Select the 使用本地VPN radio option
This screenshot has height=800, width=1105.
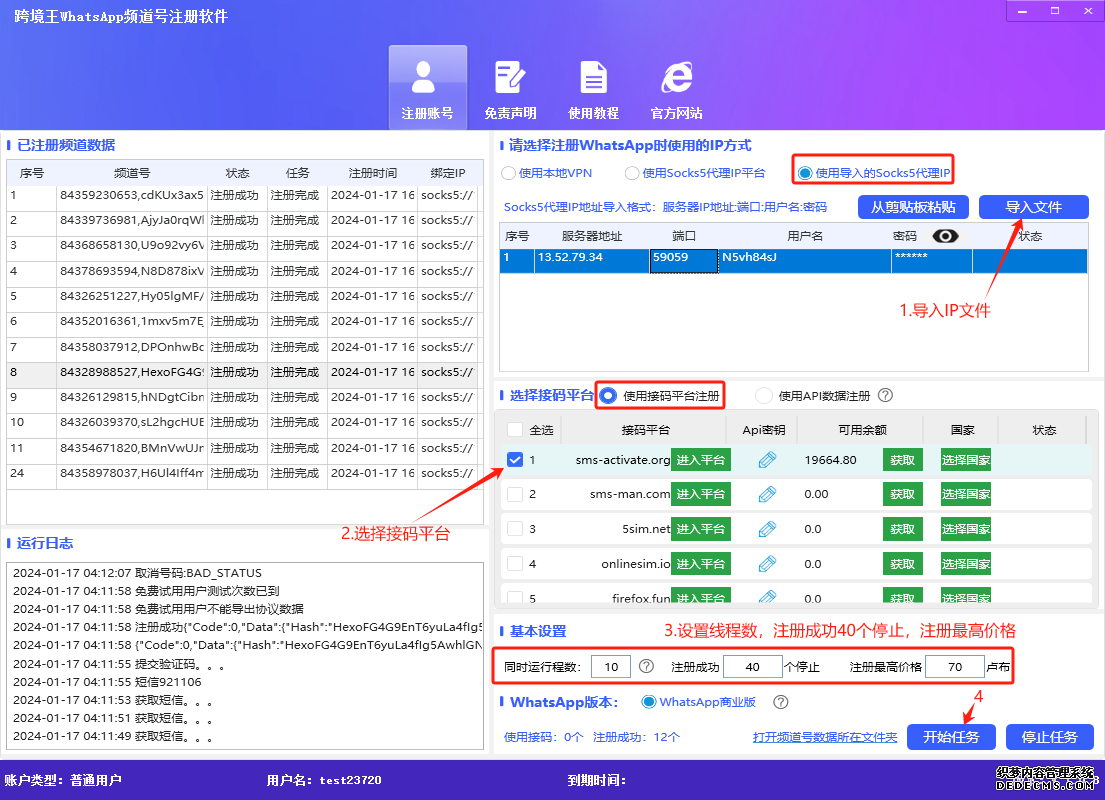pos(509,171)
